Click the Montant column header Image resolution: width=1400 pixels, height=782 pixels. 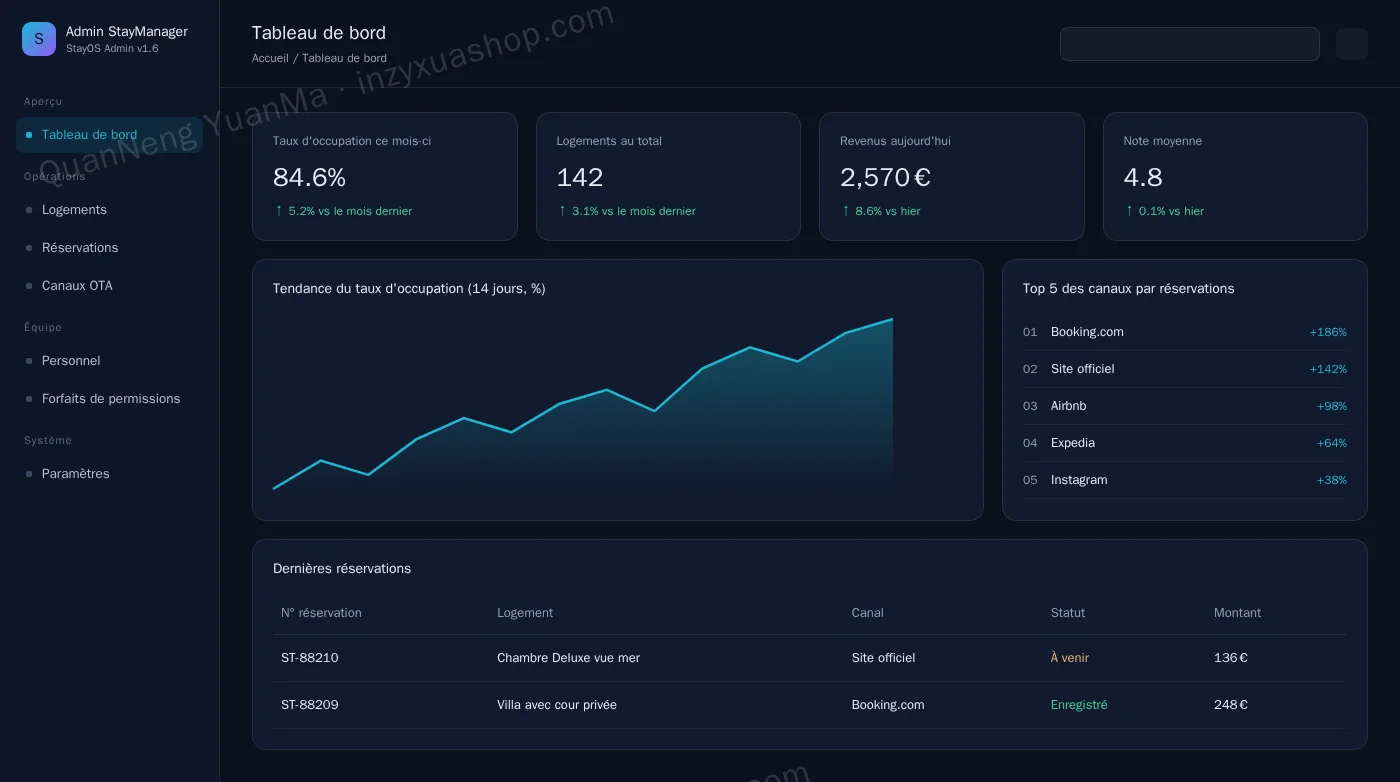click(x=1237, y=613)
